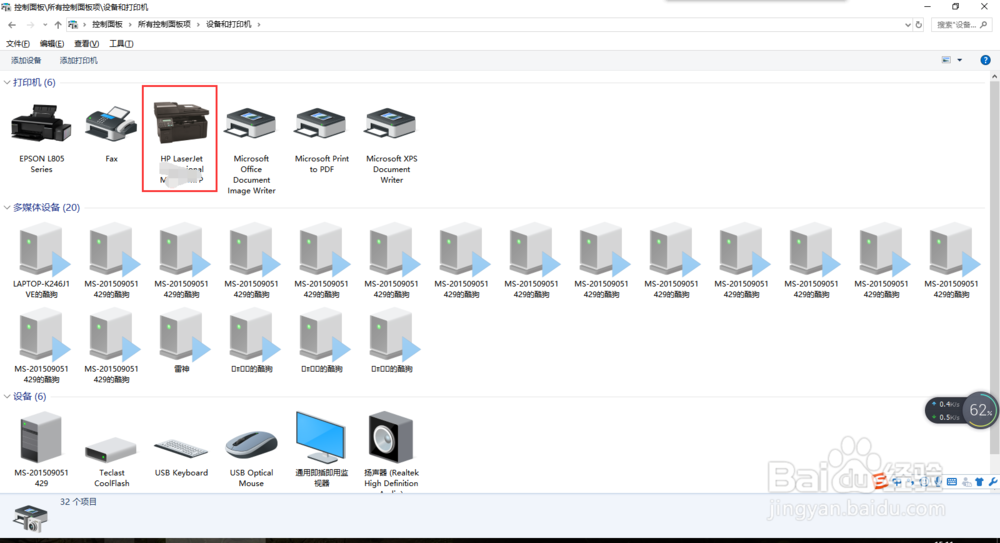Restore down the window
This screenshot has width=1000, height=543.
pyautogui.click(x=955, y=6)
